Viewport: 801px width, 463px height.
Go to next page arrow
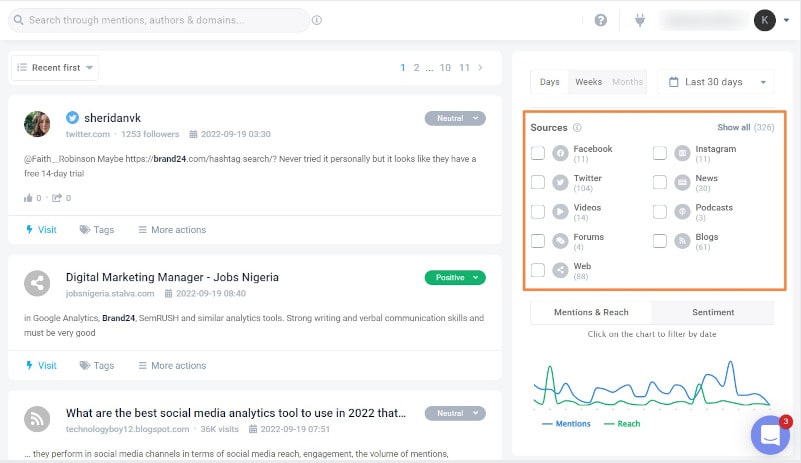point(481,68)
